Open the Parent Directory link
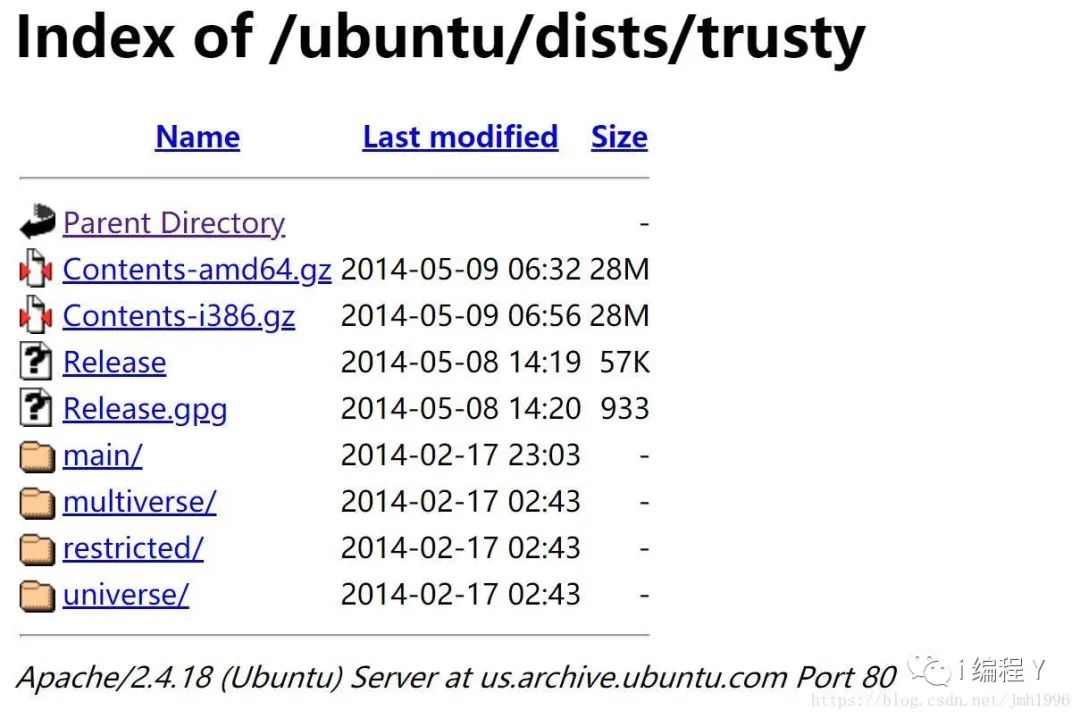 point(174,223)
